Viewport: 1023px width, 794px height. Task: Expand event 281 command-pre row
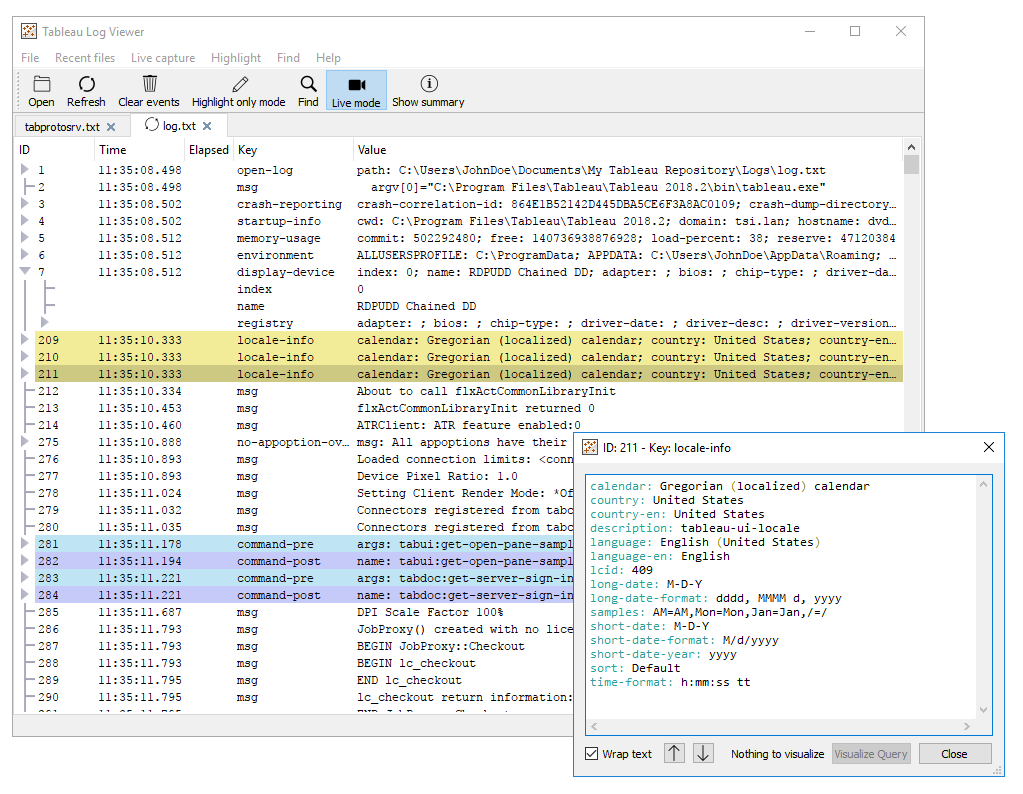tap(25, 544)
